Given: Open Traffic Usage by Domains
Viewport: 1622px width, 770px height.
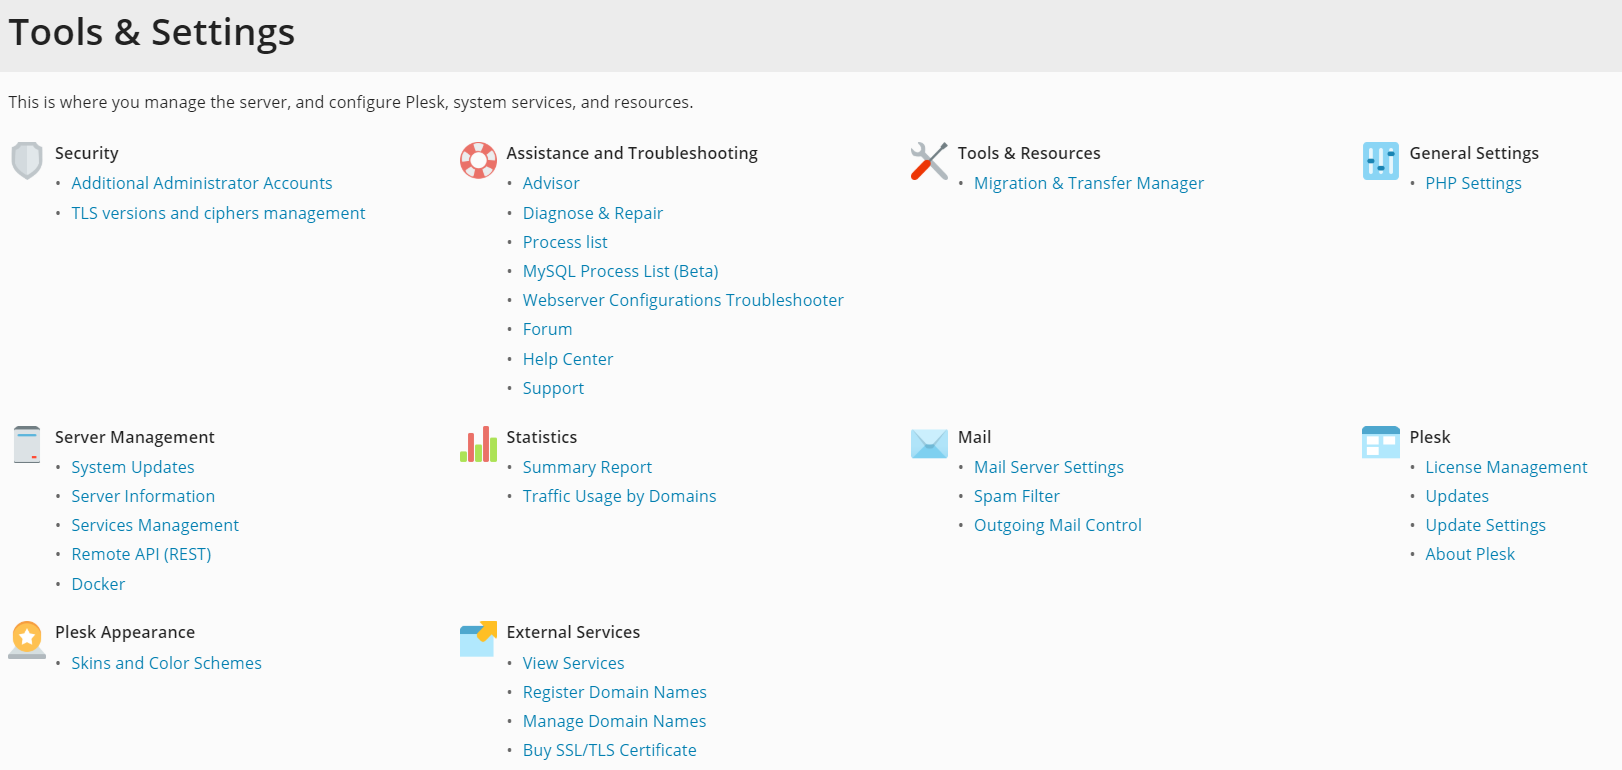Looking at the screenshot, I should click(x=620, y=496).
